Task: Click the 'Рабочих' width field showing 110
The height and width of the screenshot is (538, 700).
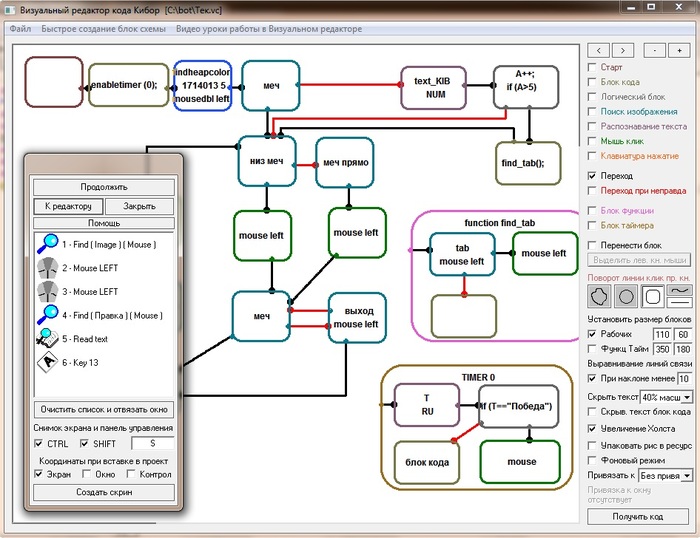Action: coord(661,333)
